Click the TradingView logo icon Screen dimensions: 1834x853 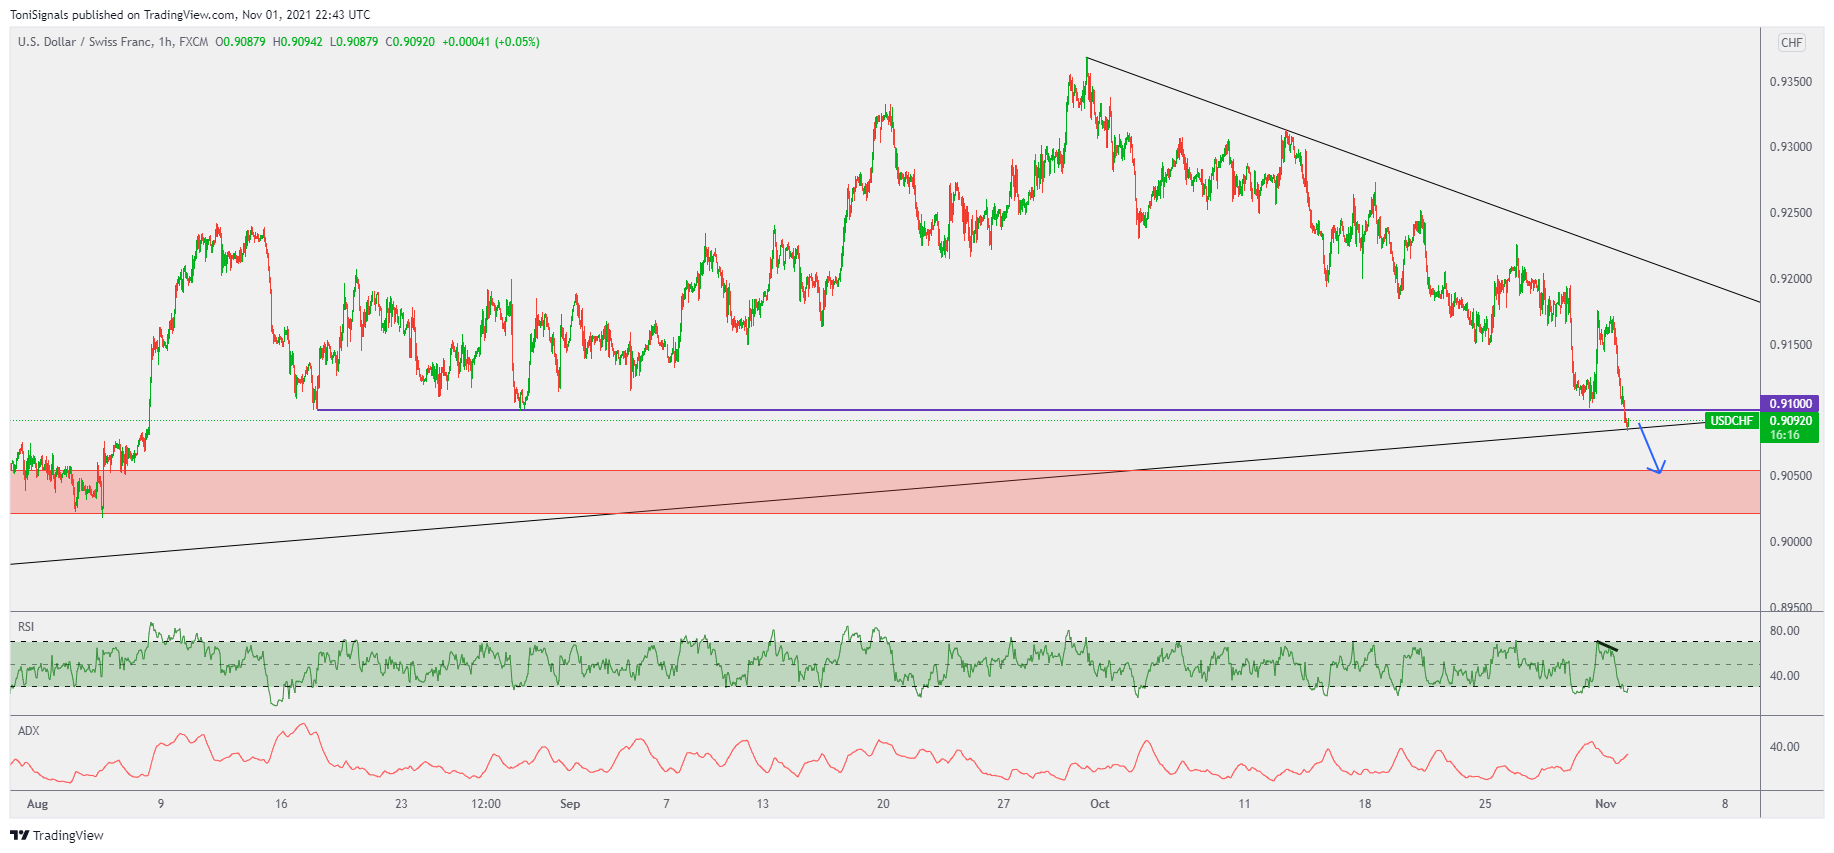(x=19, y=835)
